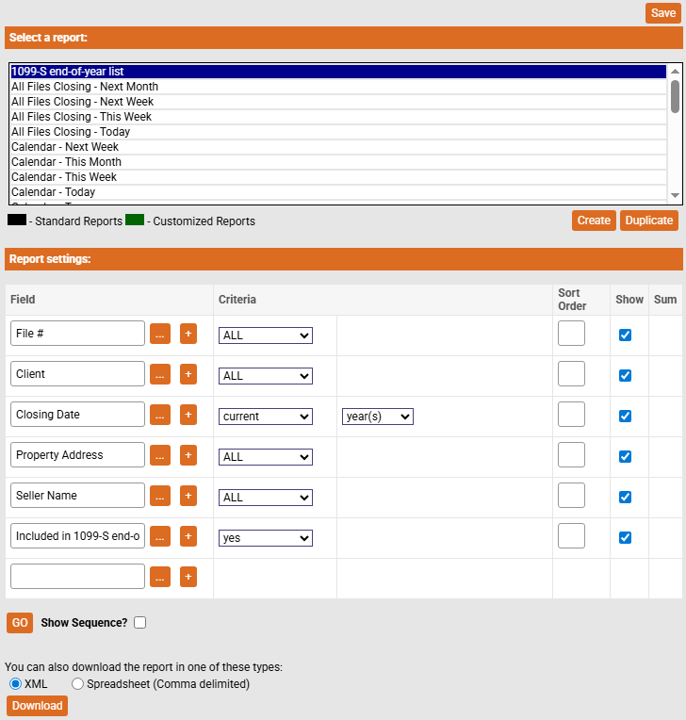Uncheck Show for Seller Name field
686x720 pixels.
(x=625, y=497)
